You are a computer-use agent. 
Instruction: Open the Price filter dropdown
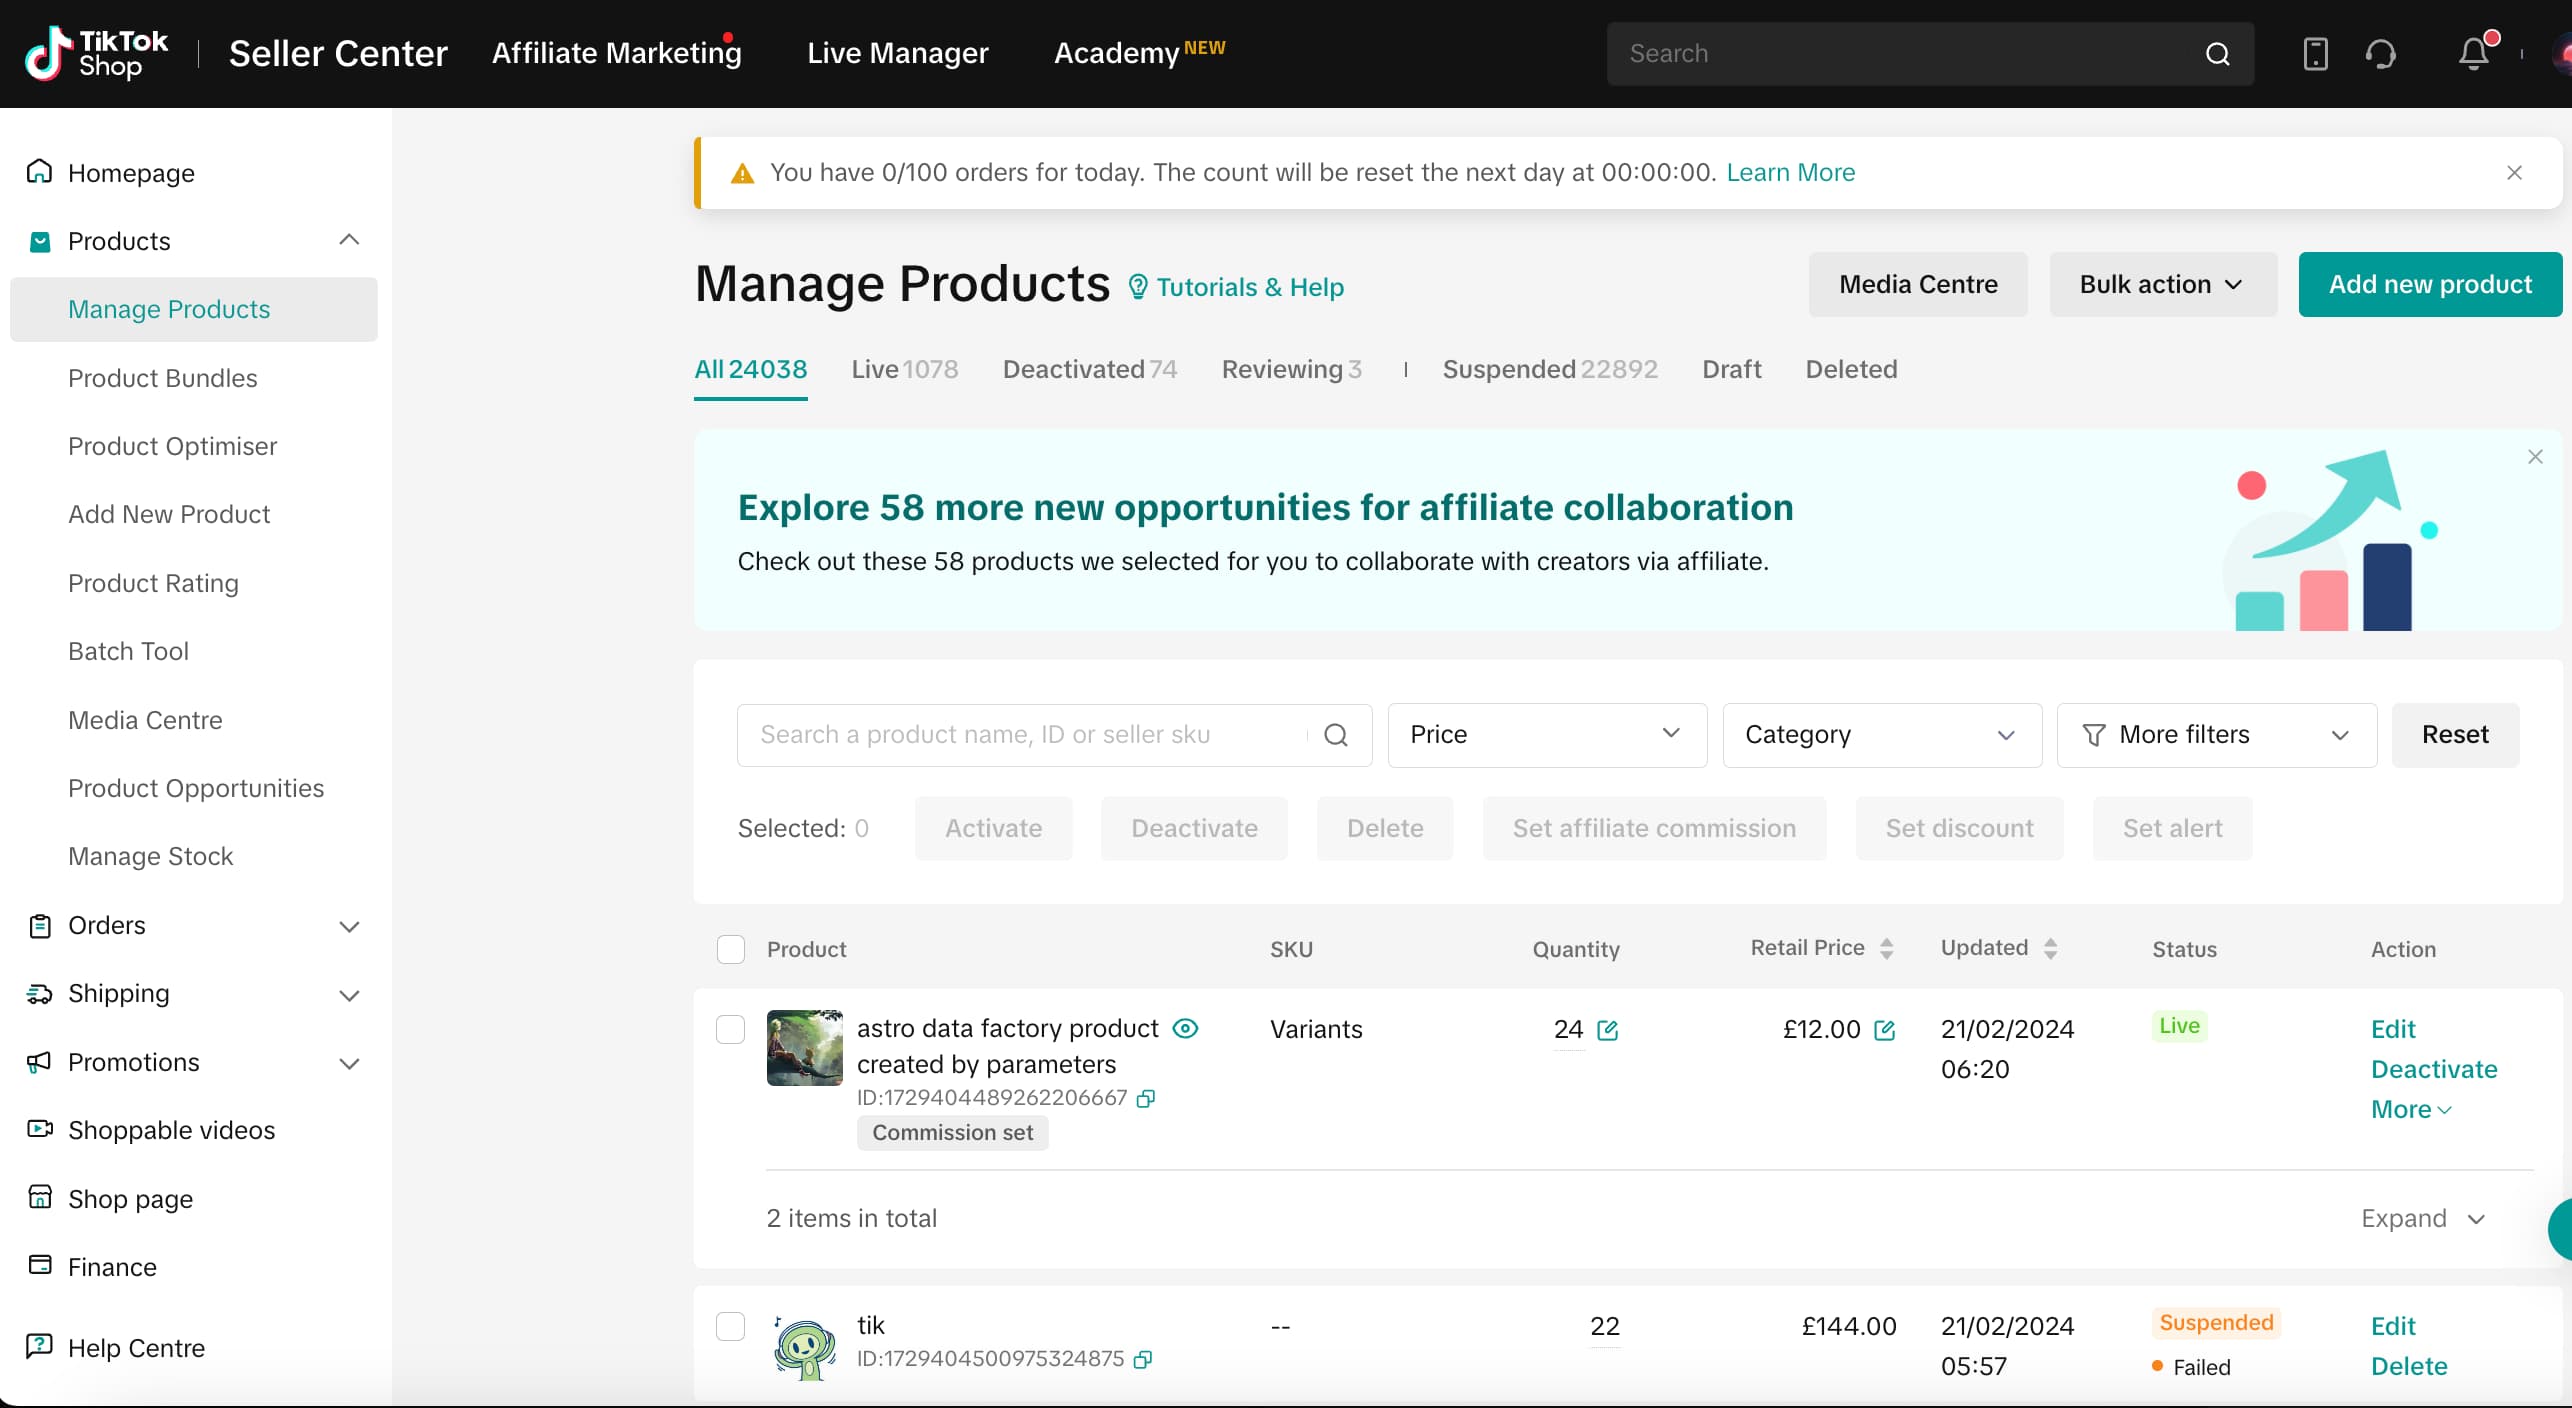point(1547,735)
